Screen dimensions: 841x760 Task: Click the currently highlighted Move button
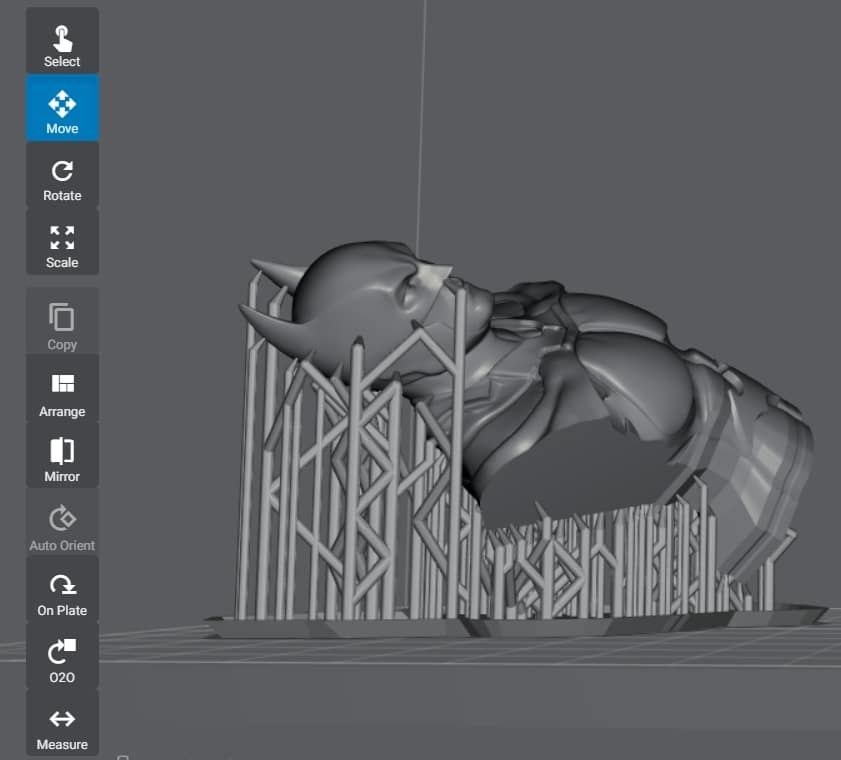61,107
